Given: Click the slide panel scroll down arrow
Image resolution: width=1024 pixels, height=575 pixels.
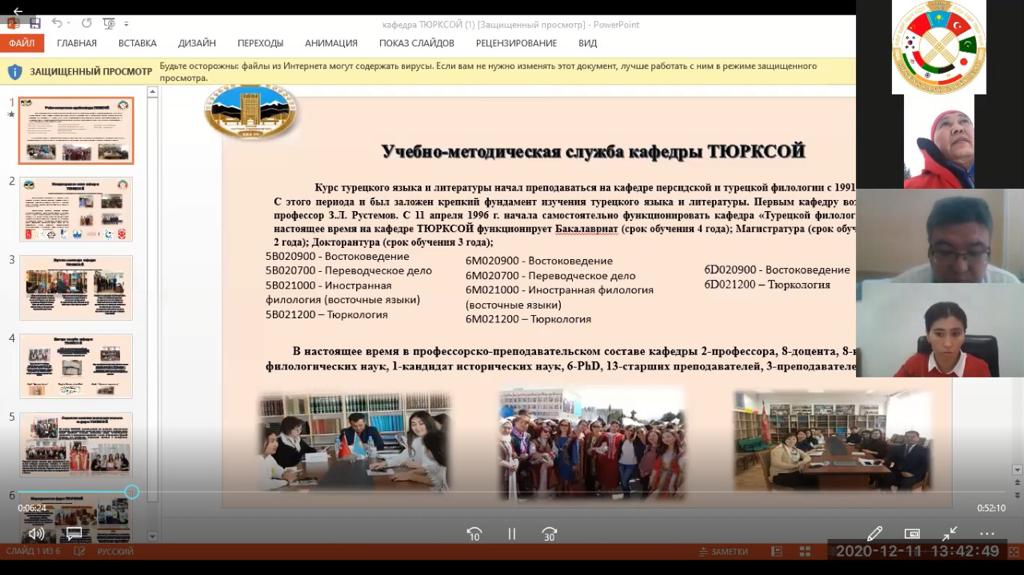Looking at the screenshot, I should tap(153, 537).
